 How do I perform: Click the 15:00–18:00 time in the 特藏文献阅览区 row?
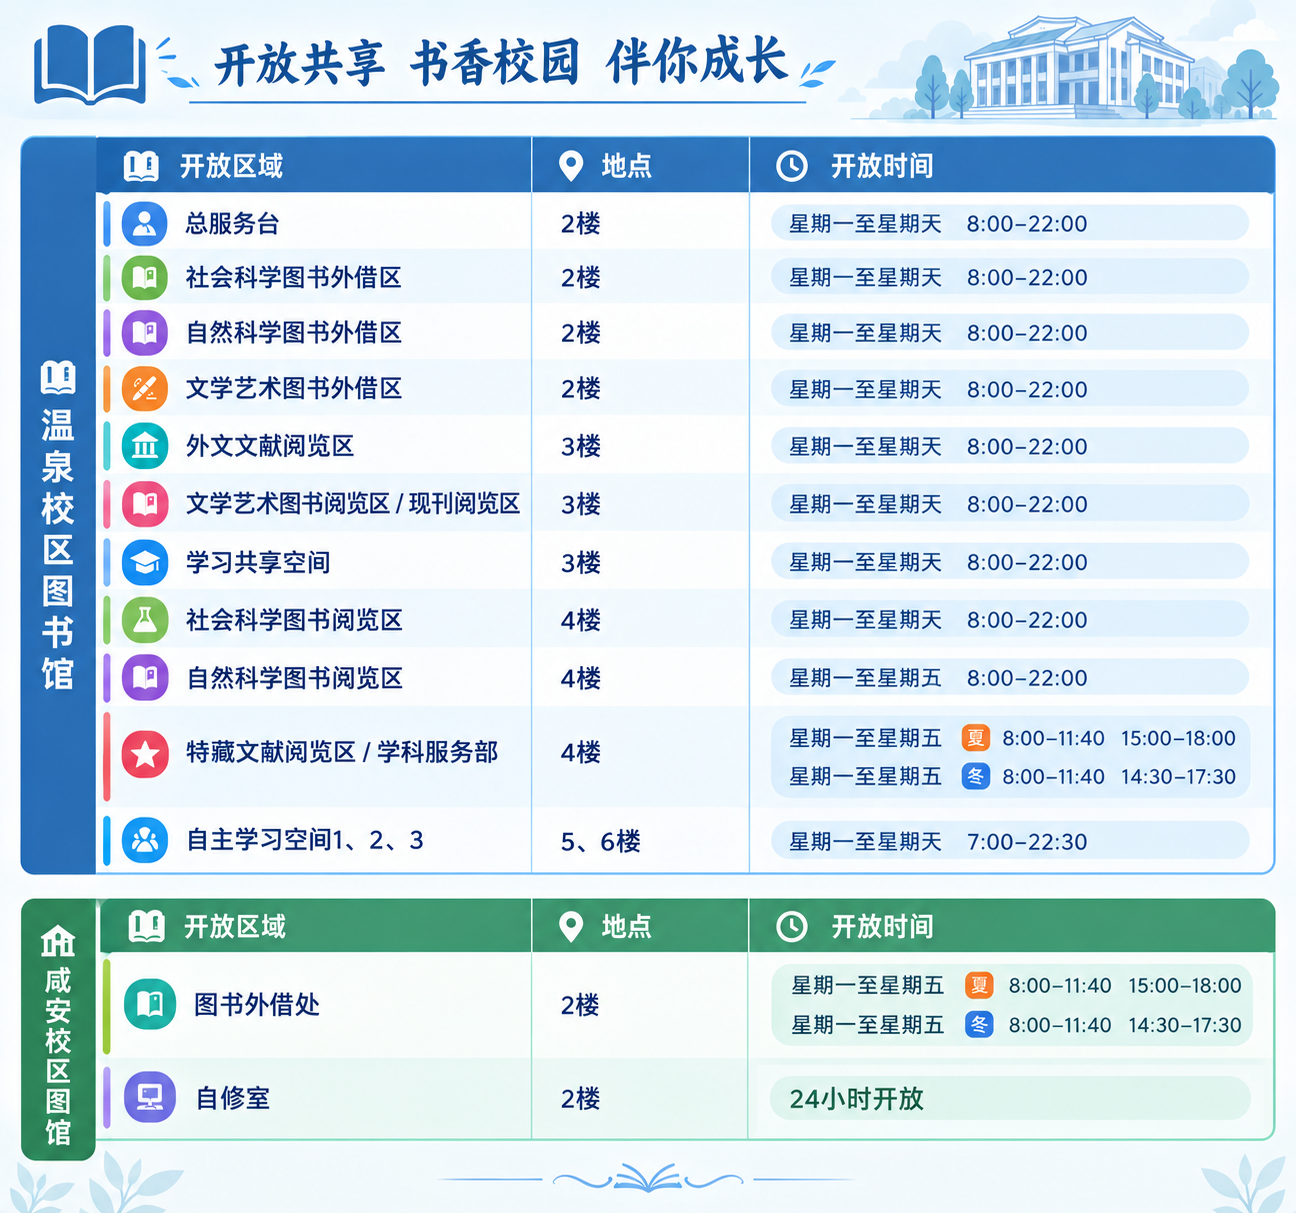tap(1178, 738)
